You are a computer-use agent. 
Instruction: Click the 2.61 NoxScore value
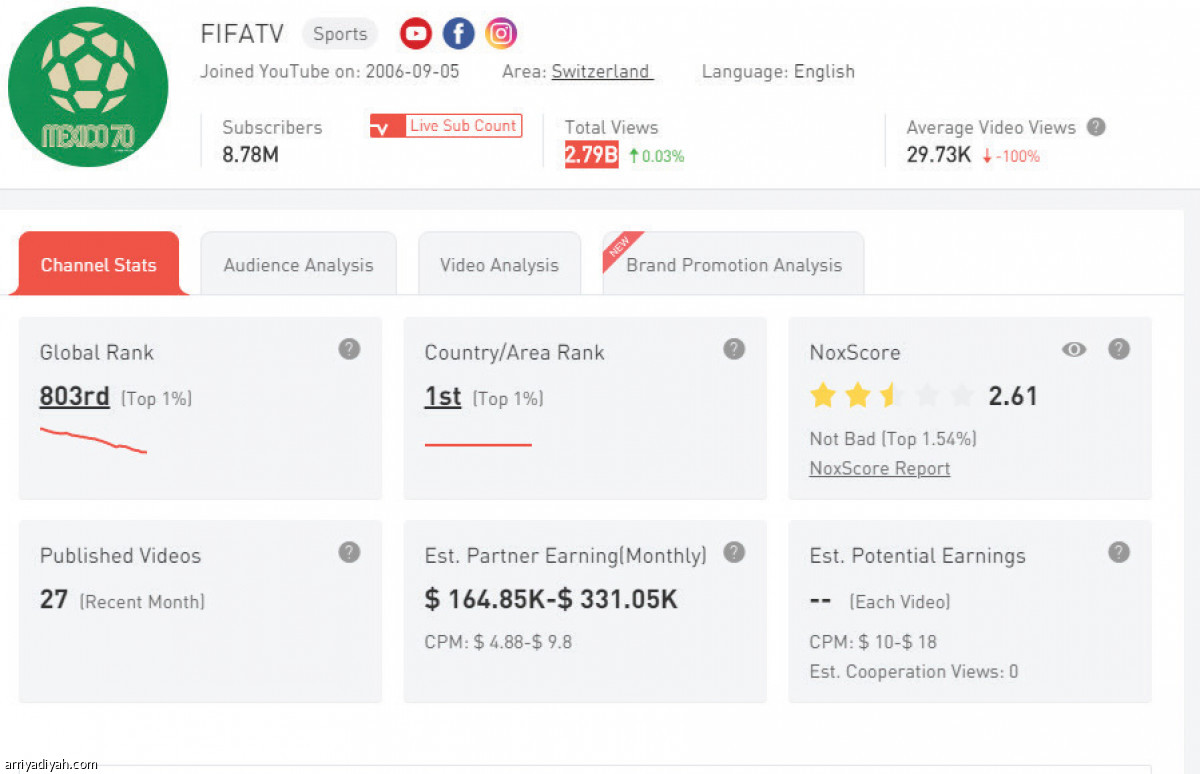click(1013, 396)
